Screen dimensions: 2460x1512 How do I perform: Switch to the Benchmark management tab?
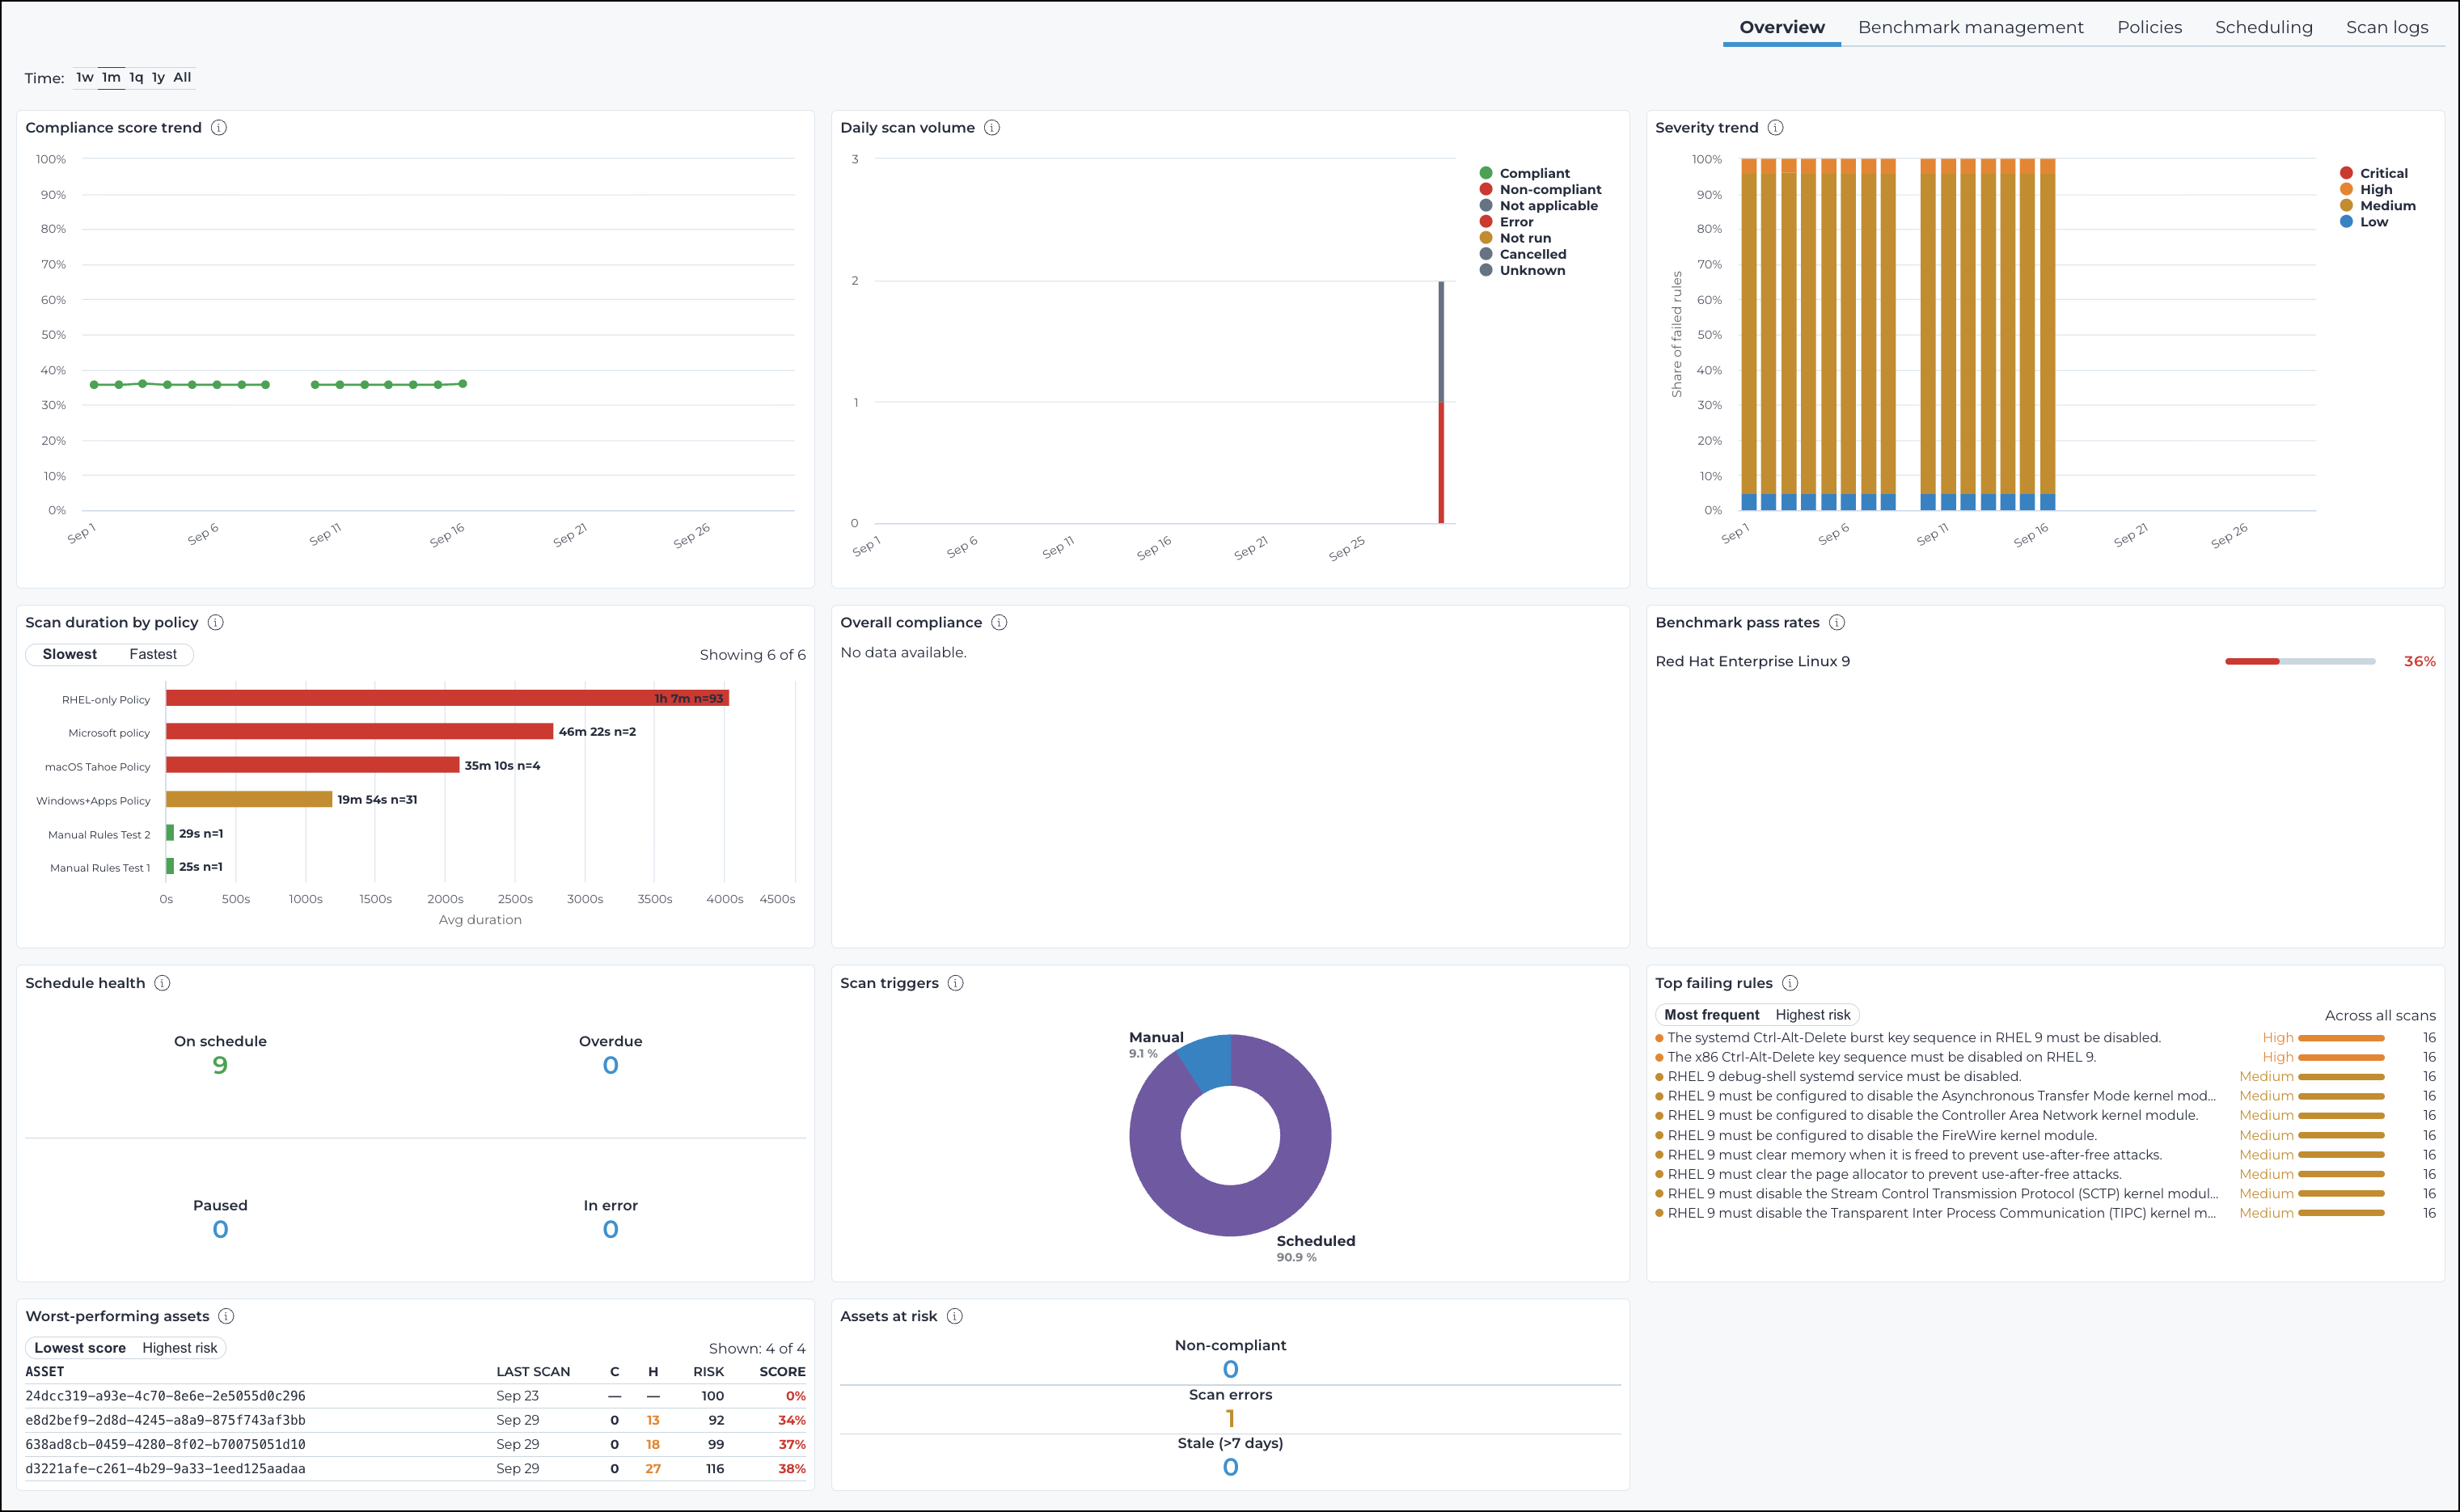(1970, 27)
